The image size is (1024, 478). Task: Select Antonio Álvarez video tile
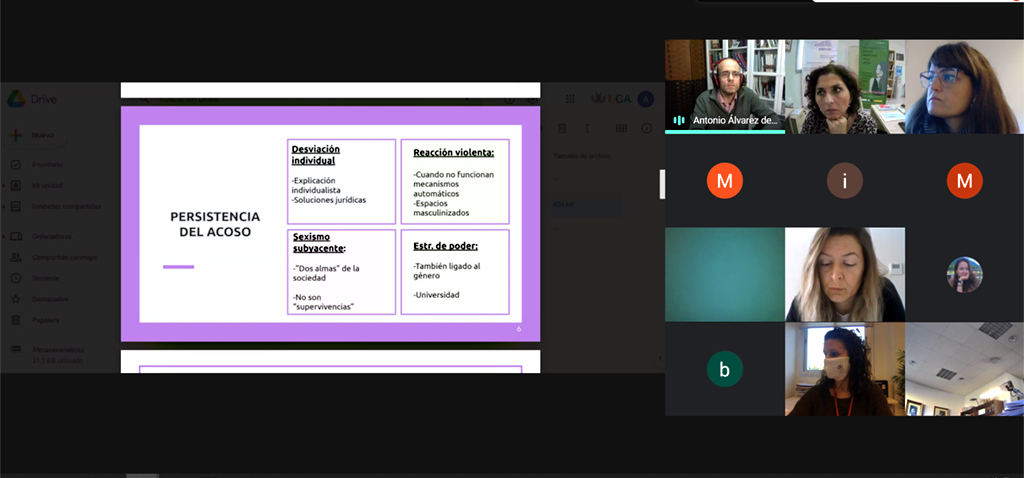click(x=725, y=86)
